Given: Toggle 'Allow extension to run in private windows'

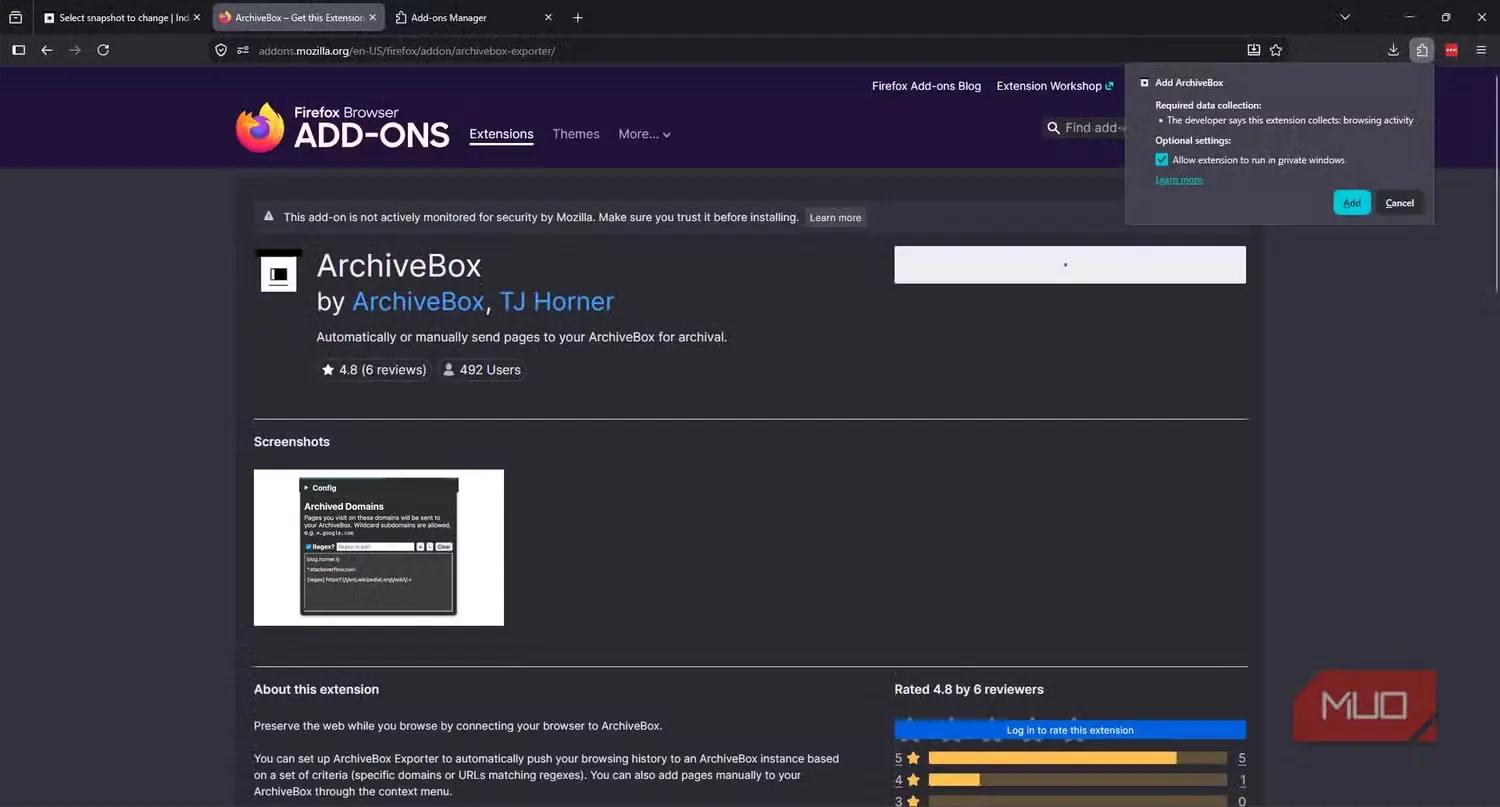Looking at the screenshot, I should pyautogui.click(x=1161, y=160).
